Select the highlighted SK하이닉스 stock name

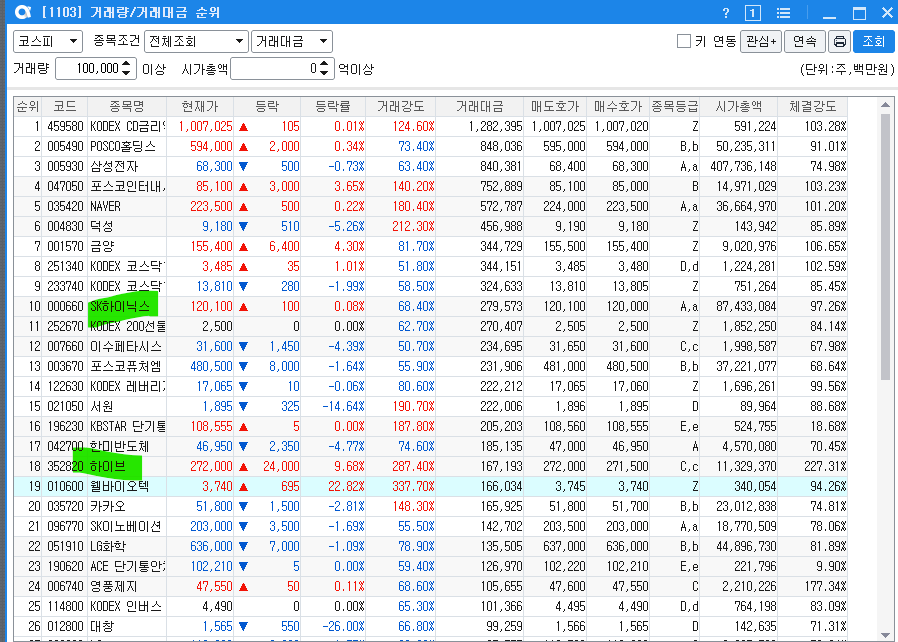pyautogui.click(x=120, y=307)
